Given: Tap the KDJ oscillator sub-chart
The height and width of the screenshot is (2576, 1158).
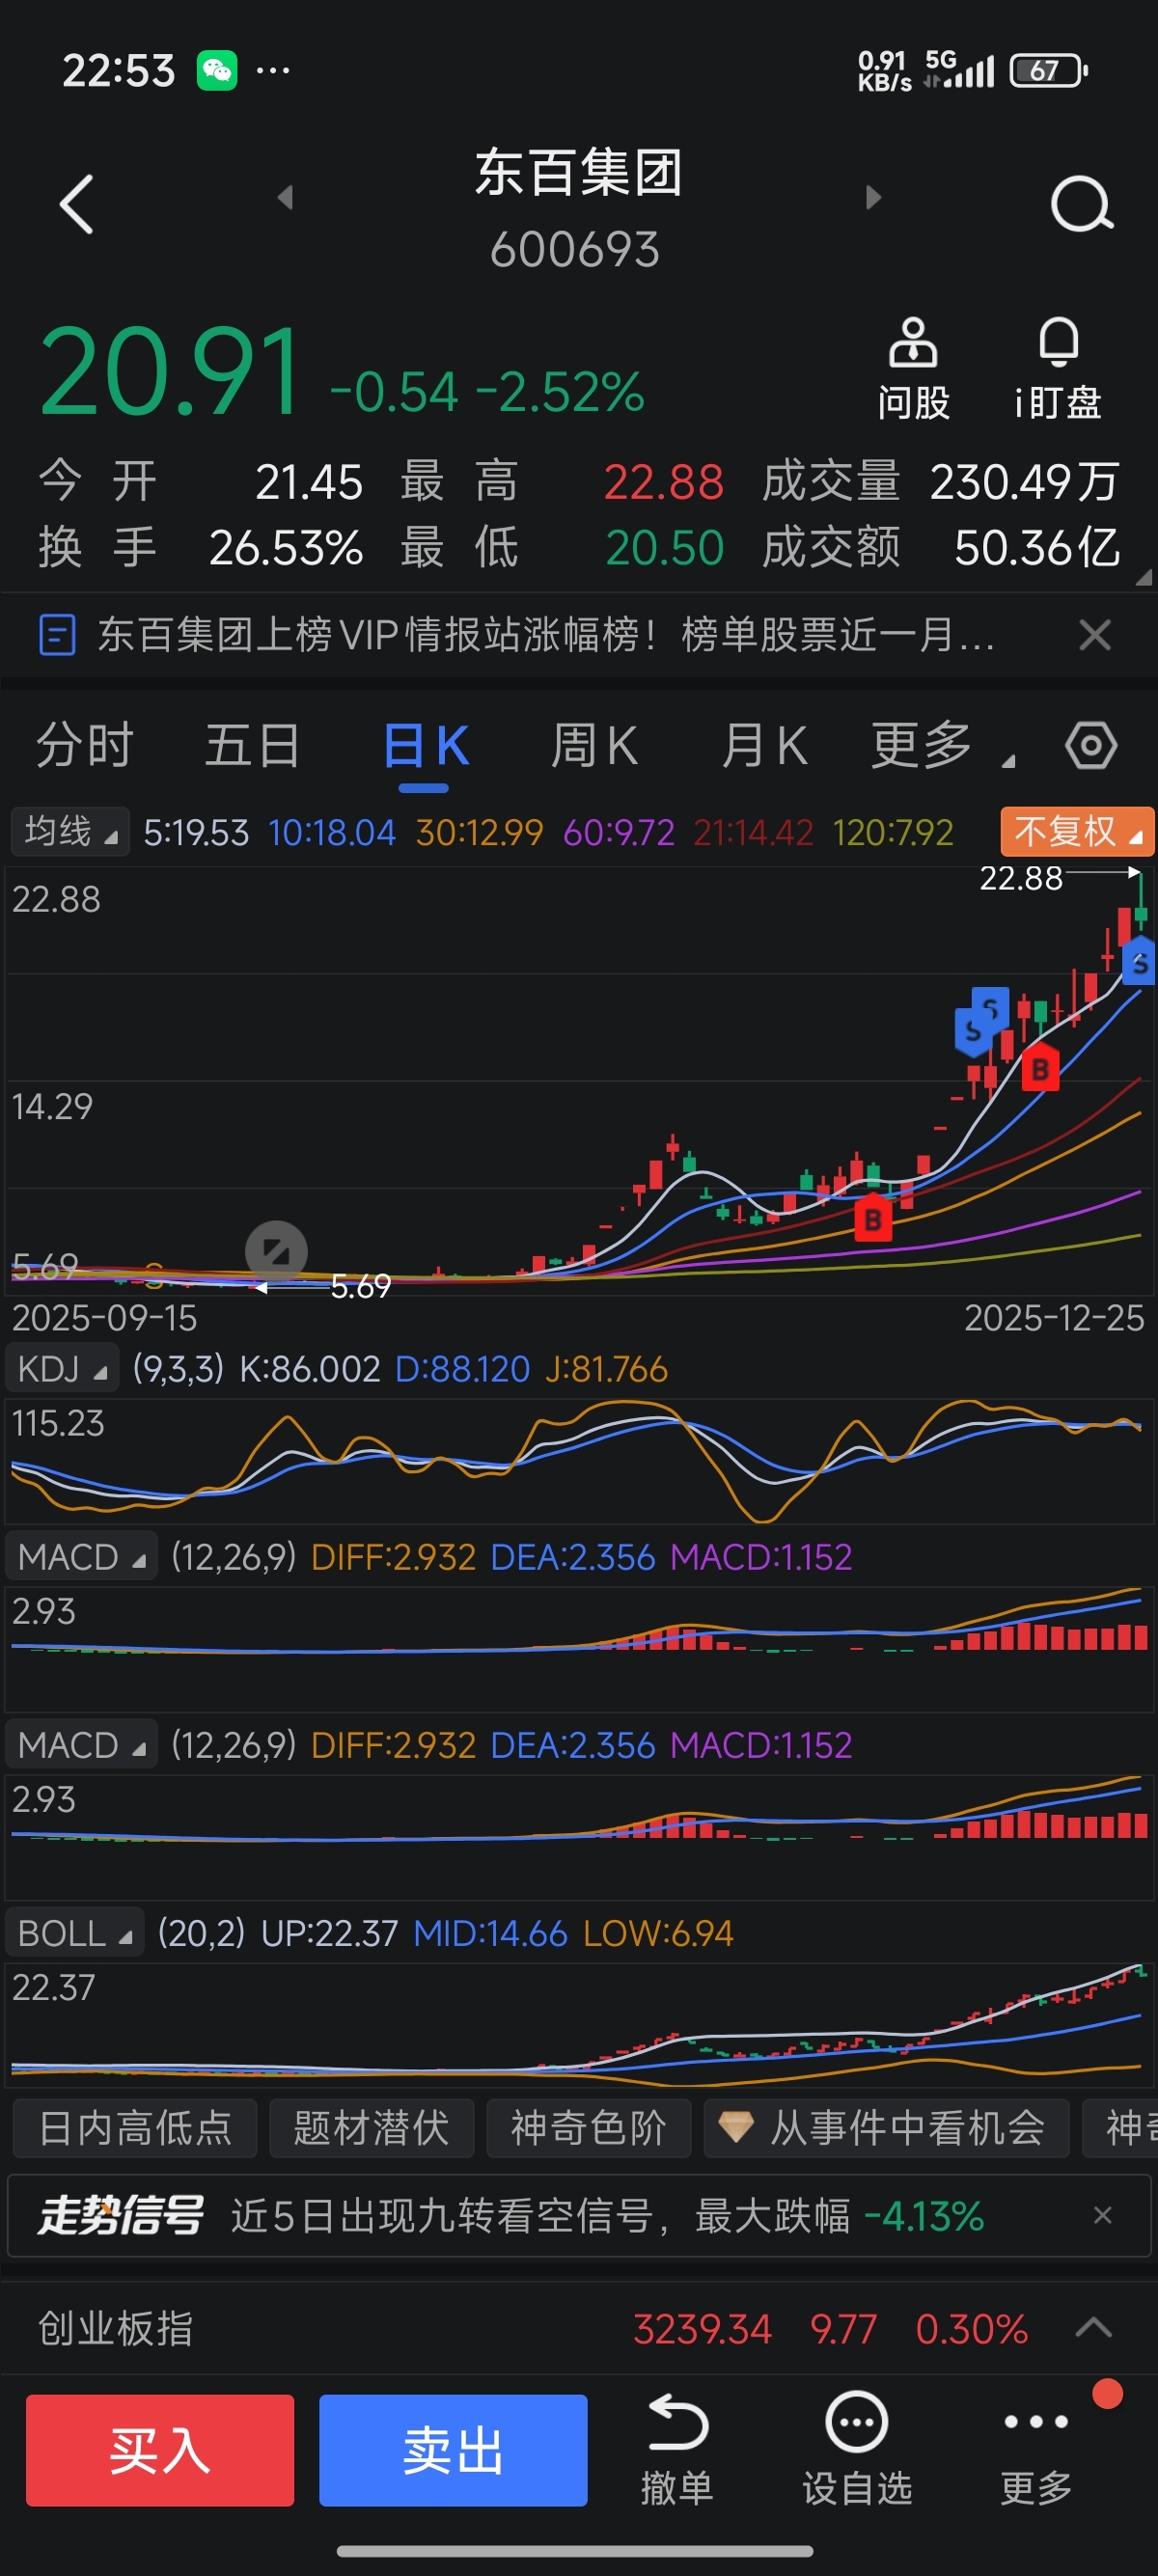Looking at the screenshot, I should coord(579,1461).
